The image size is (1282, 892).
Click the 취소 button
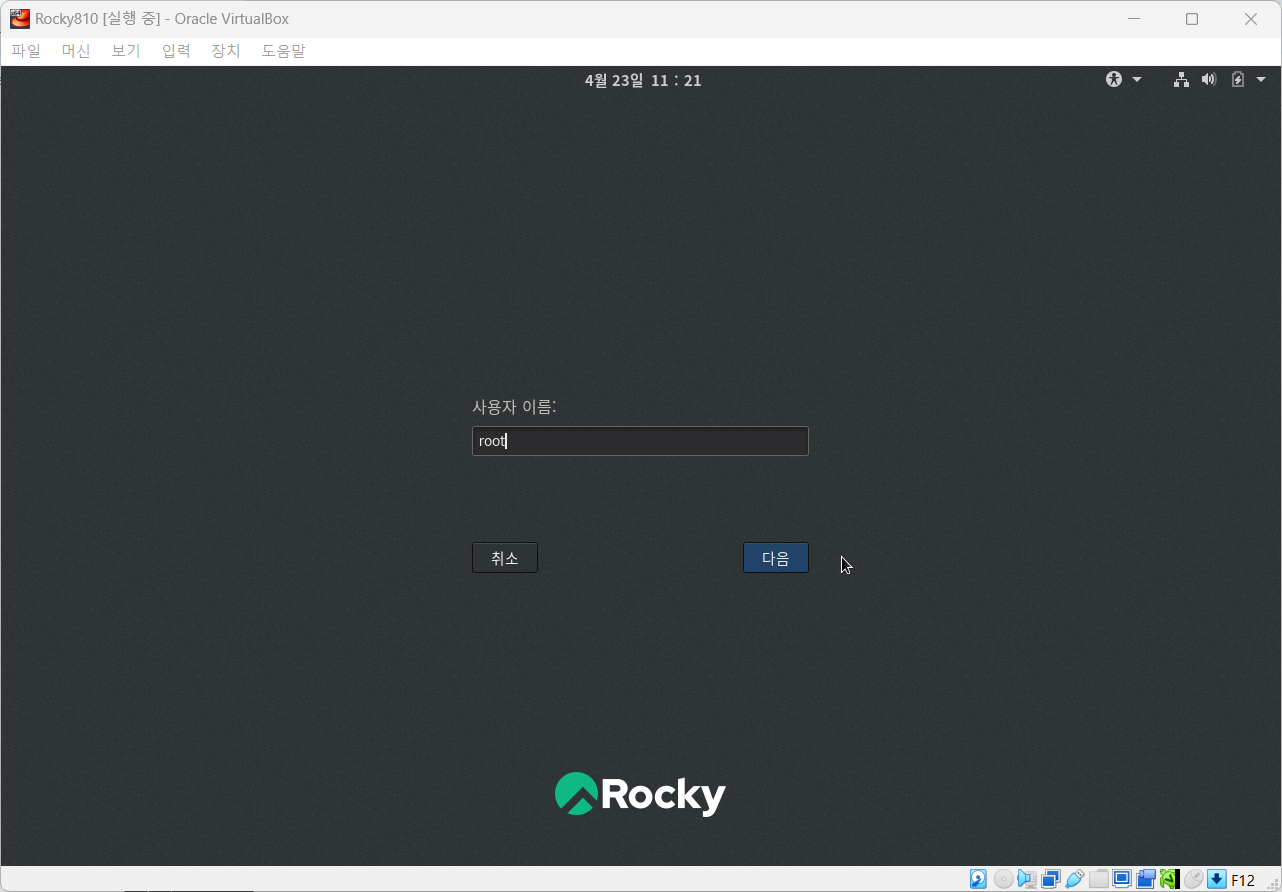[x=505, y=558]
